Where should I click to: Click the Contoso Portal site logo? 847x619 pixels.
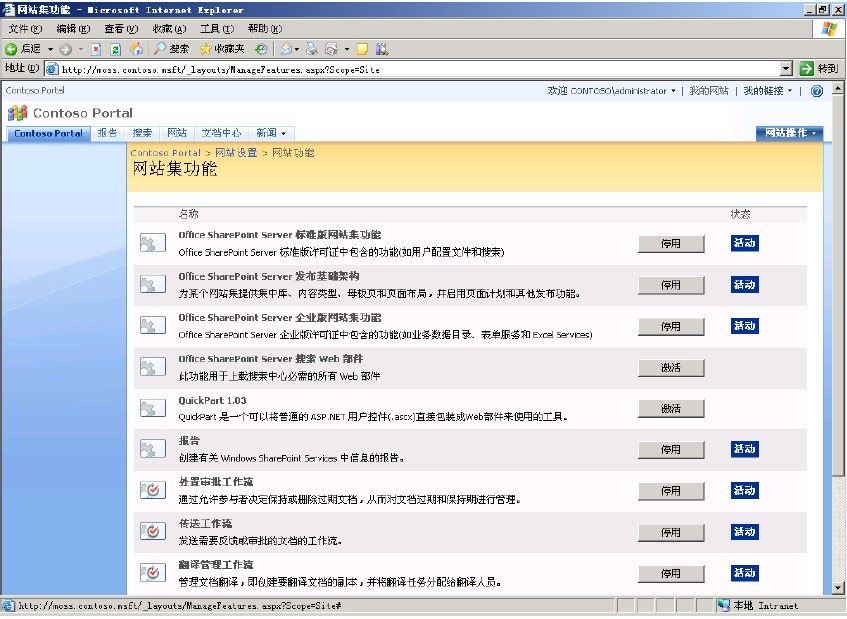tap(17, 113)
